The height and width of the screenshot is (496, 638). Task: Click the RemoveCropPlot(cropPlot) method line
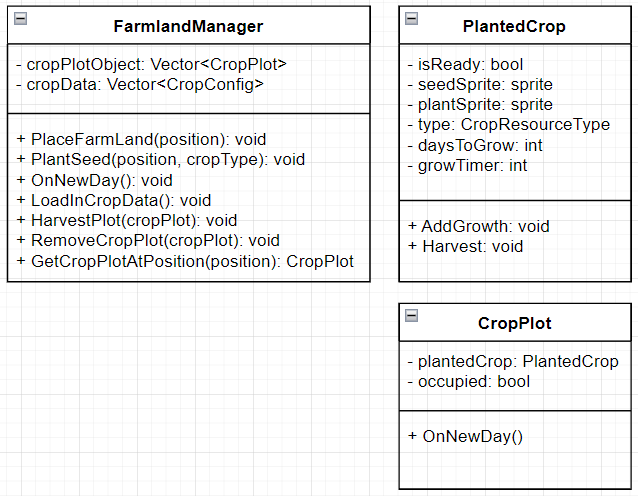[148, 240]
